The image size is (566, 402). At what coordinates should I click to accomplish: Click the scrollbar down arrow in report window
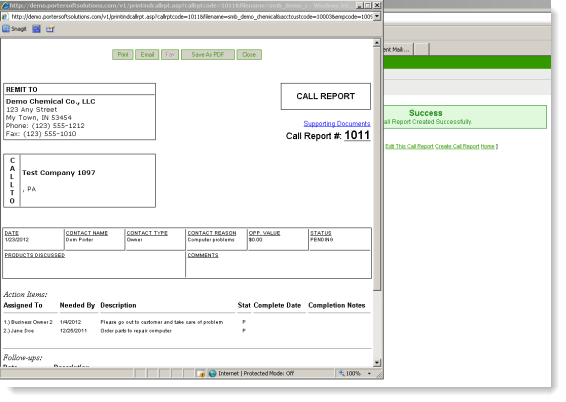[x=377, y=363]
